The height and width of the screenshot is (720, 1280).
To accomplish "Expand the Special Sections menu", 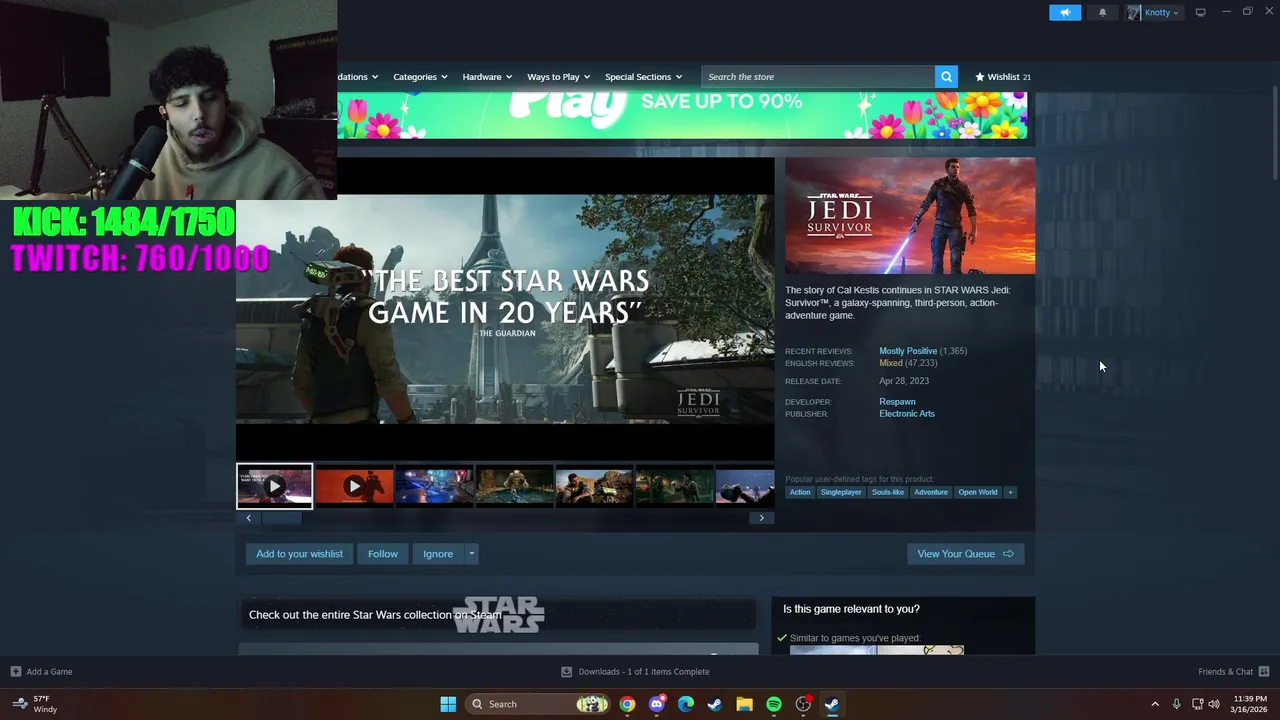I will 643,77.
